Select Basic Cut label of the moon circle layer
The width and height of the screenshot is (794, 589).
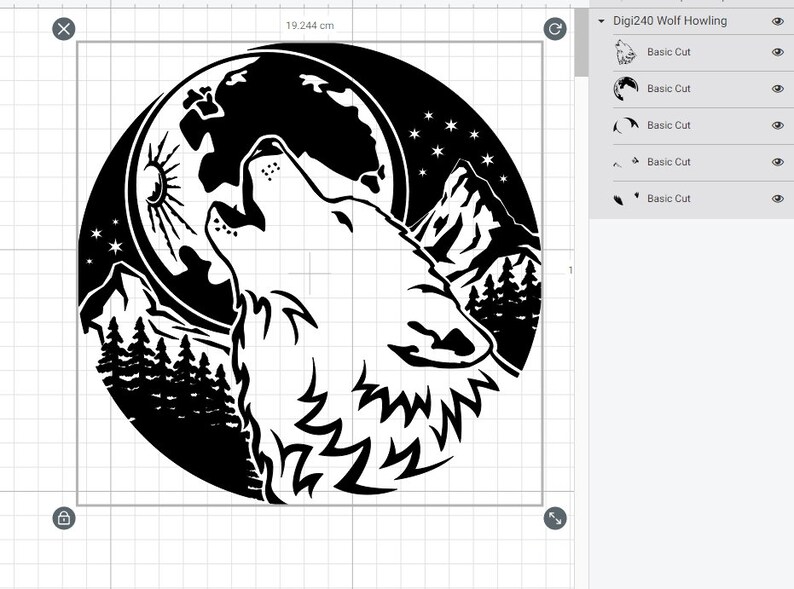point(668,89)
